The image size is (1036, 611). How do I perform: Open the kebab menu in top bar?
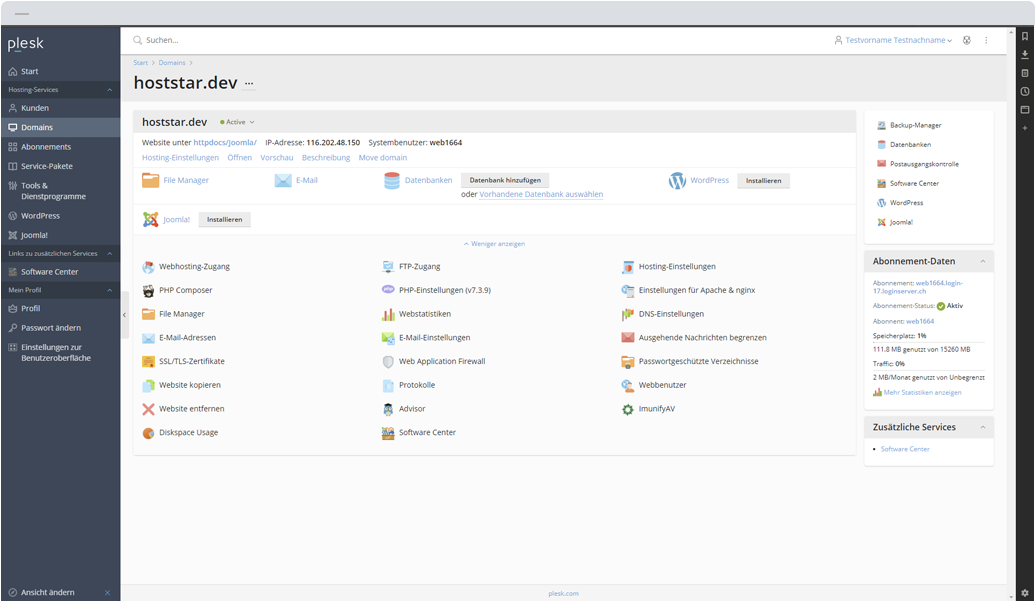[x=986, y=41]
